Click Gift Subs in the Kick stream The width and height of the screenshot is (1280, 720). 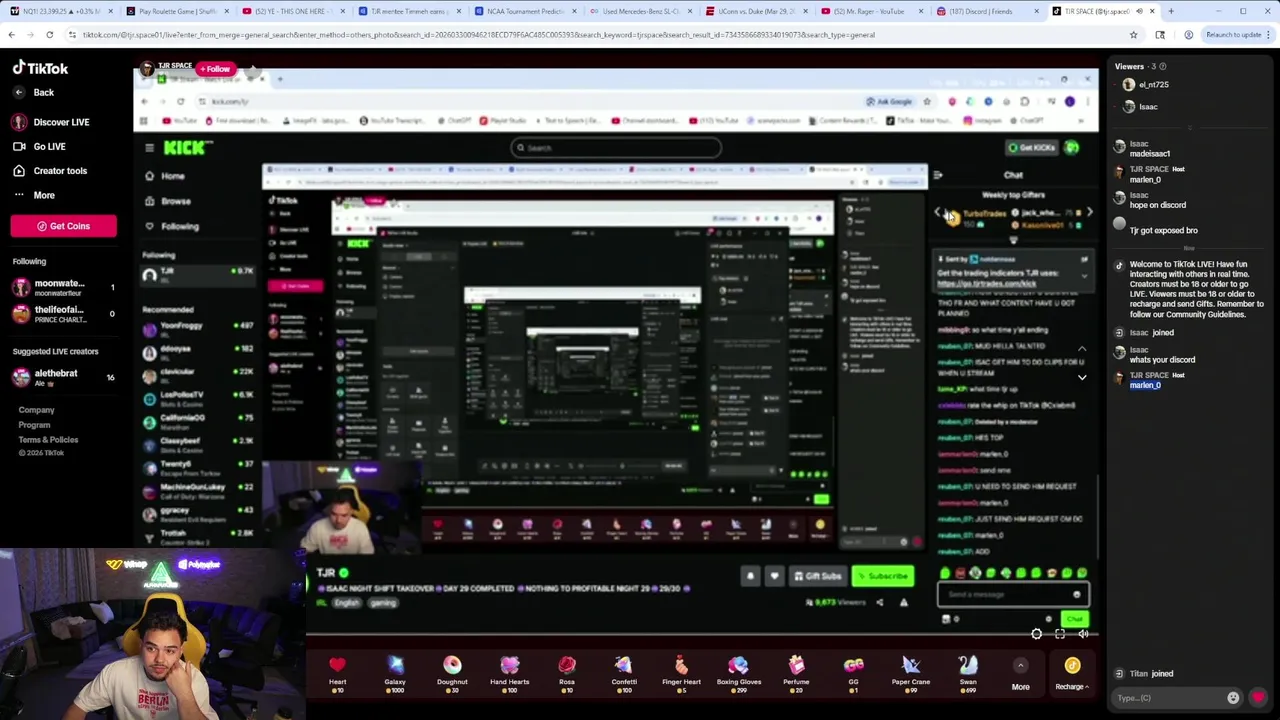(x=818, y=576)
